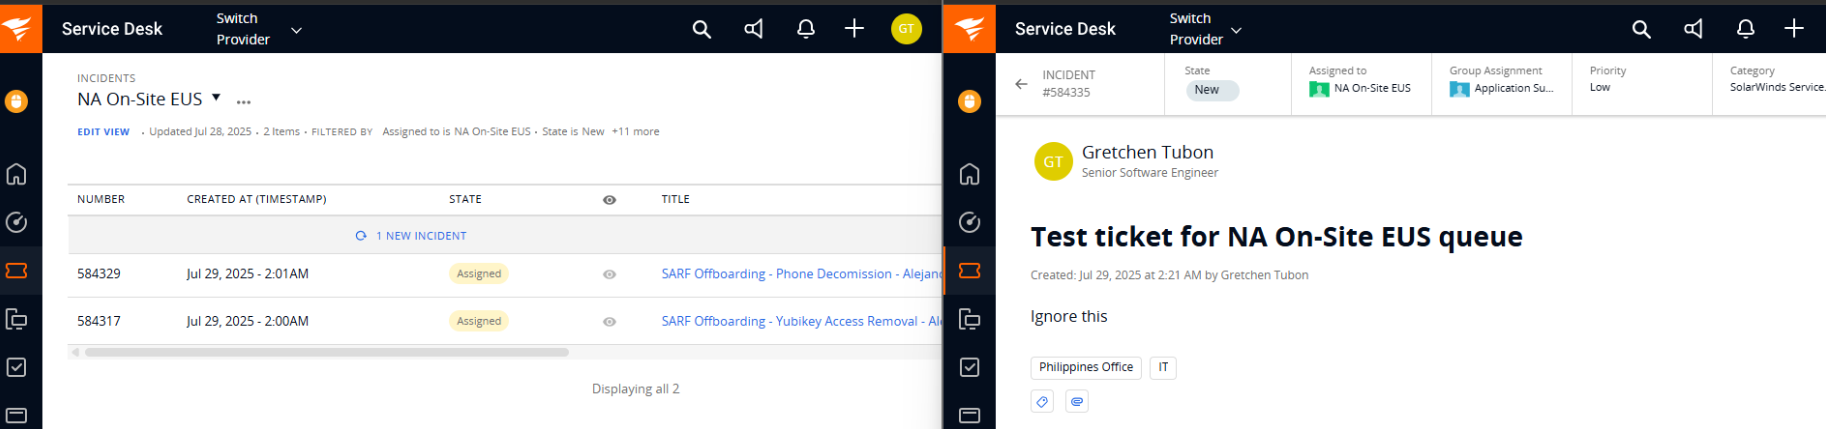Image resolution: width=1826 pixels, height=429 pixels.
Task: Open the dashboard gauge icon in left sidebar
Action: click(17, 222)
